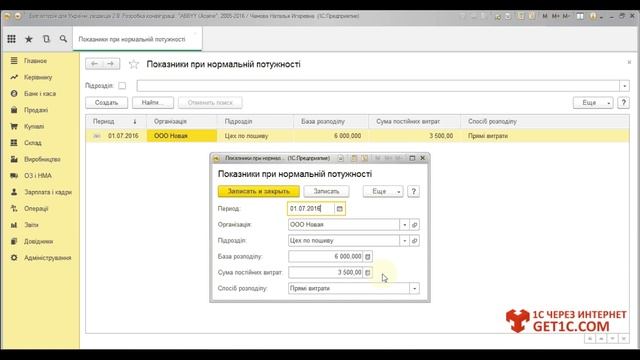
Task: Open the Адміністрування section
Action: point(47,258)
